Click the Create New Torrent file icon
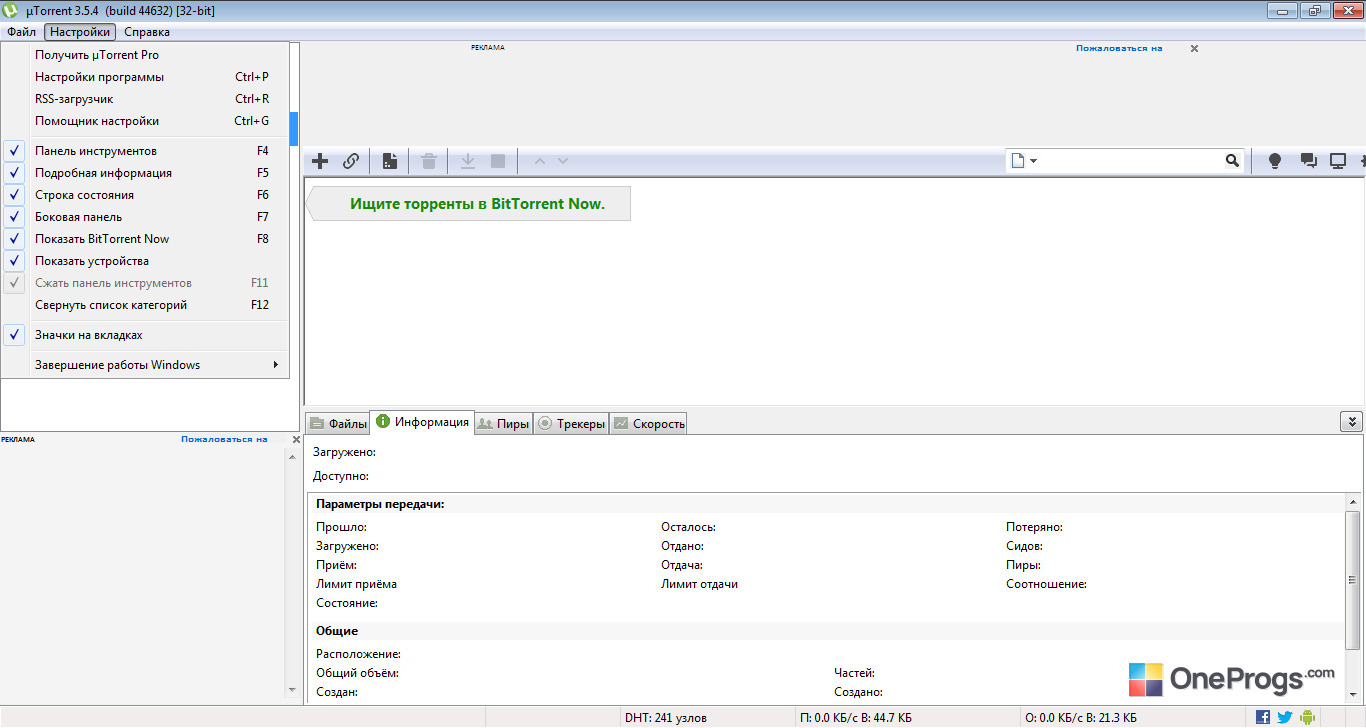 [x=390, y=161]
